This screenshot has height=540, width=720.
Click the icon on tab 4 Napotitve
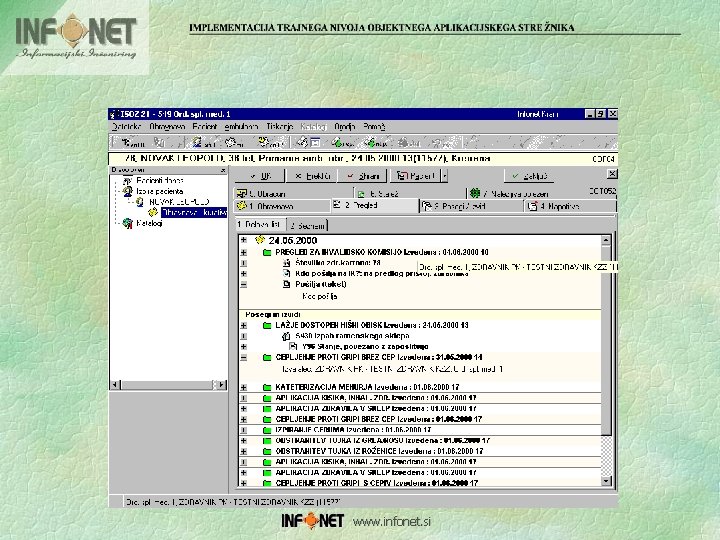[x=533, y=206]
